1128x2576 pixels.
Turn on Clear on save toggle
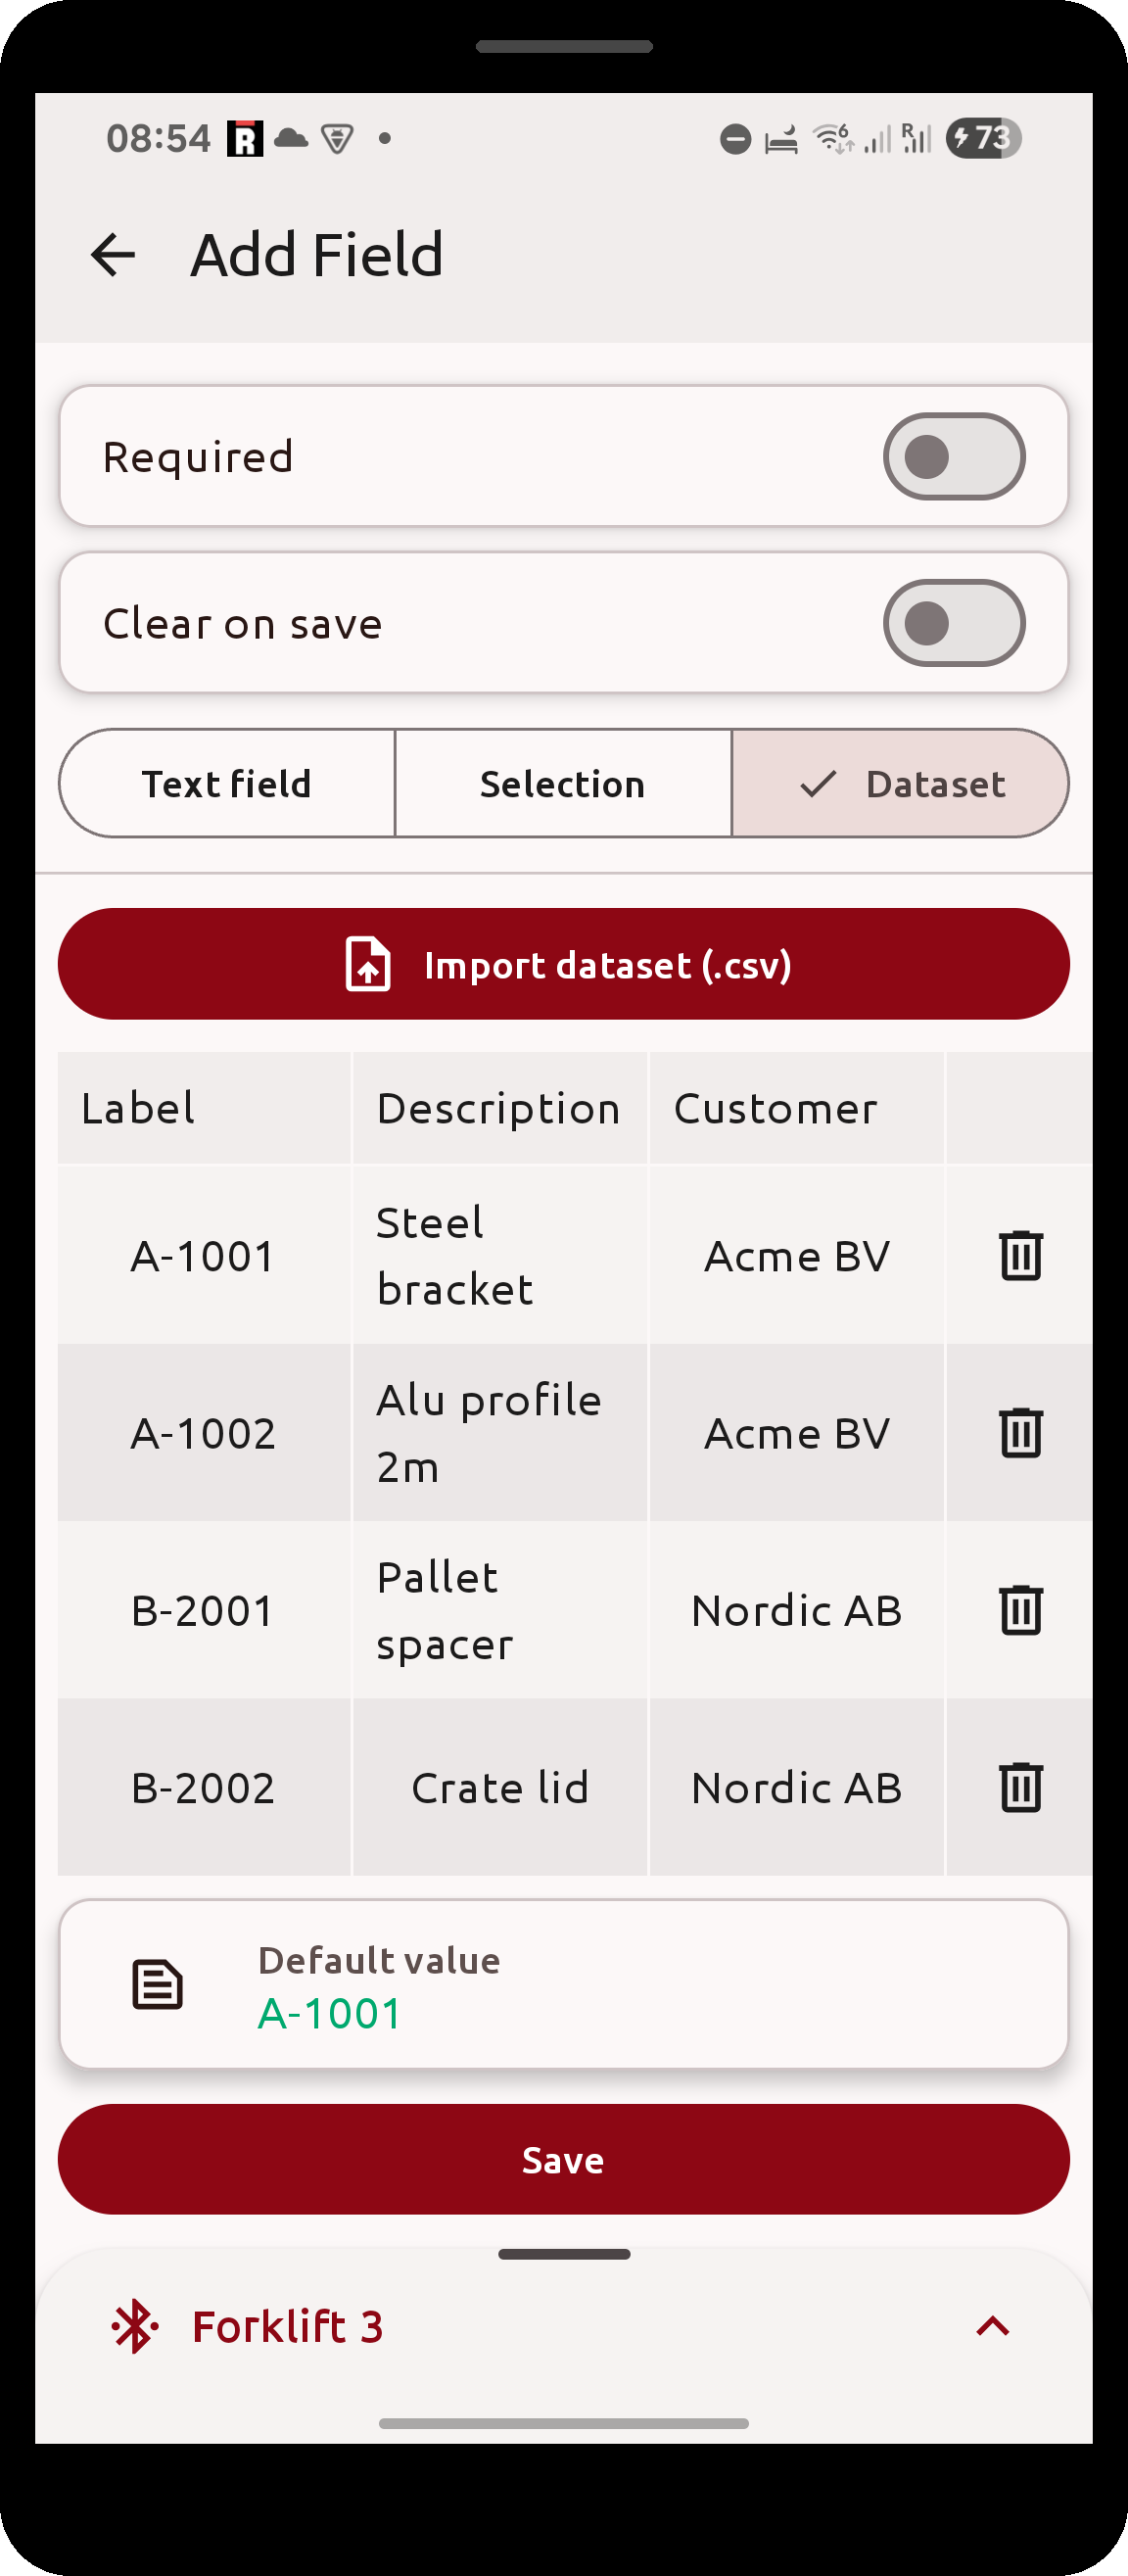[x=954, y=623]
